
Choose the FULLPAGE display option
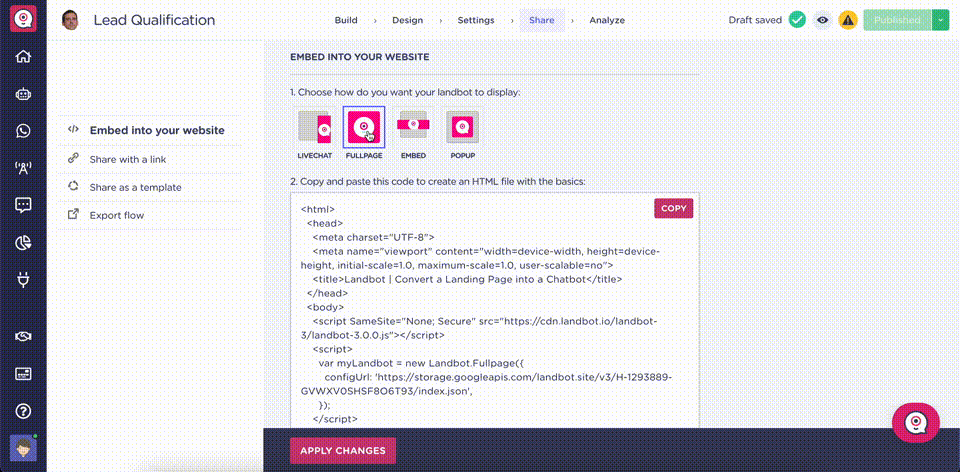pos(364,133)
